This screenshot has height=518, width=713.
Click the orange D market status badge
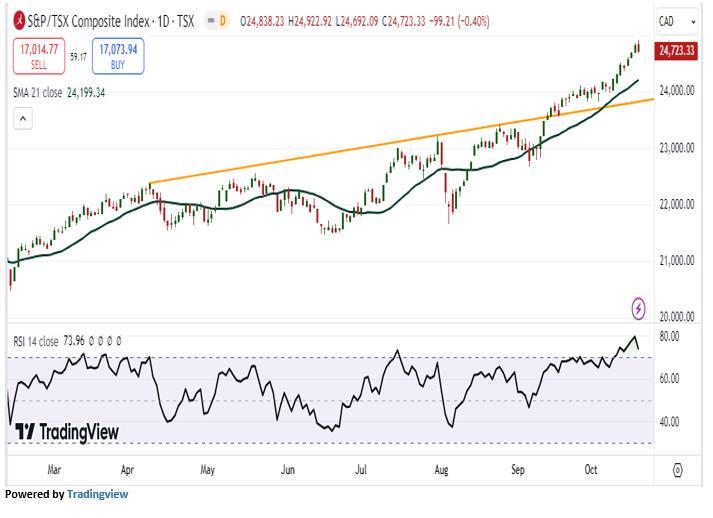(x=221, y=20)
